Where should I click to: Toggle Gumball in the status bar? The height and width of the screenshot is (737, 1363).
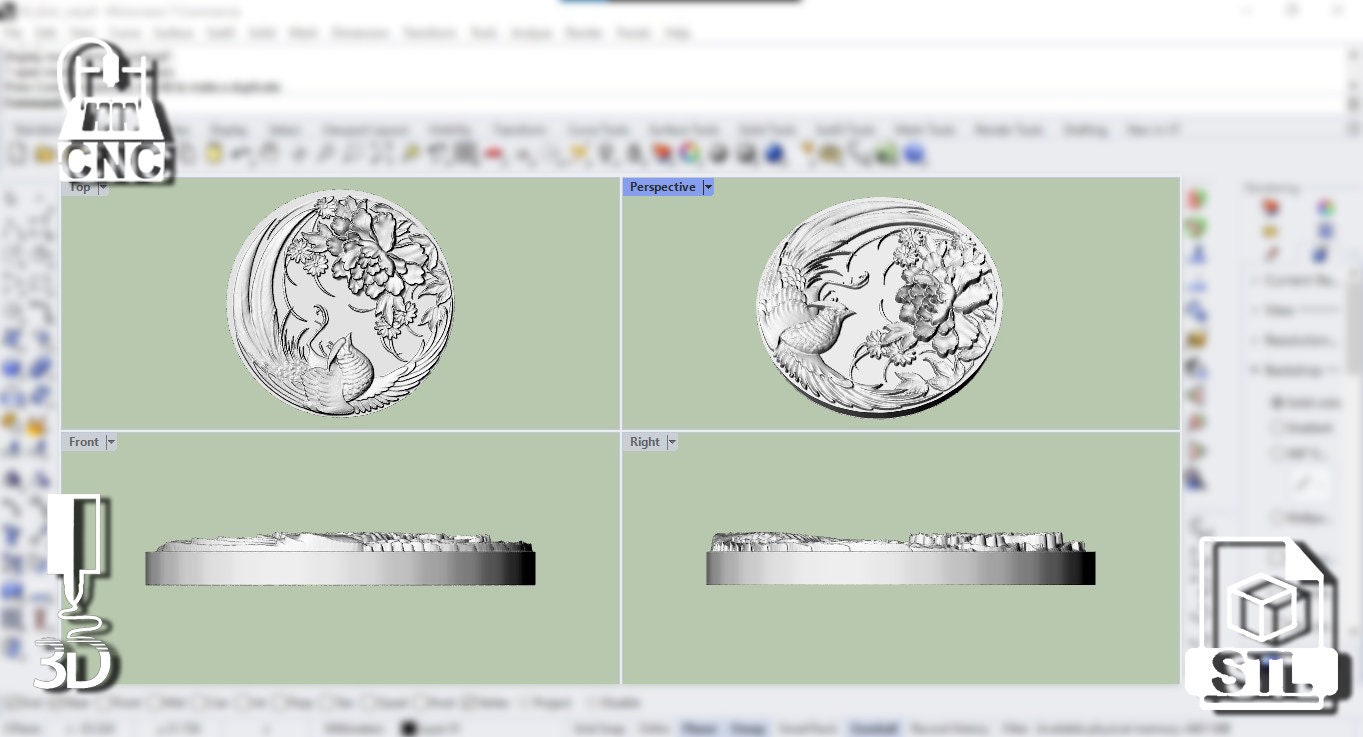click(875, 728)
